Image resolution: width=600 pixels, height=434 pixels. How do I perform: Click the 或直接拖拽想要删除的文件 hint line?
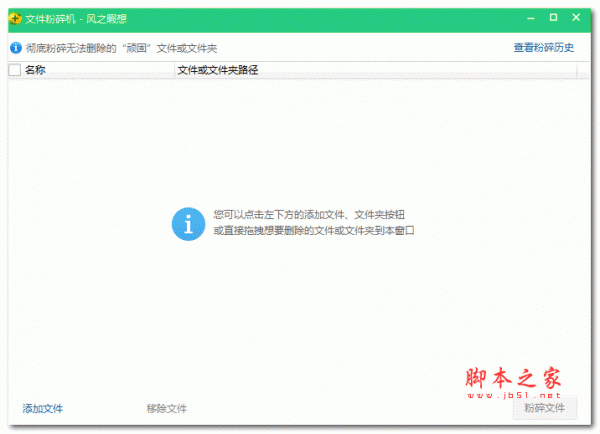pyautogui.click(x=314, y=231)
